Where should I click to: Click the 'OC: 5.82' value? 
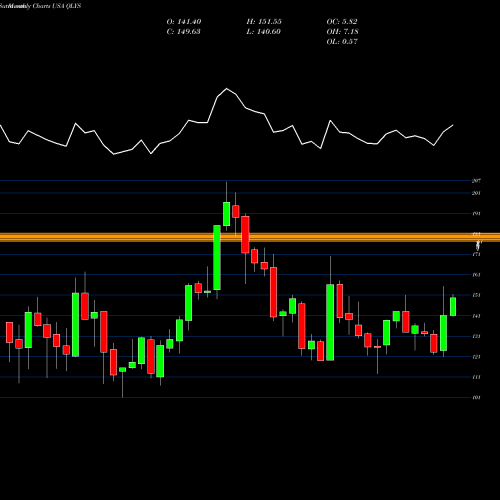tap(342, 22)
